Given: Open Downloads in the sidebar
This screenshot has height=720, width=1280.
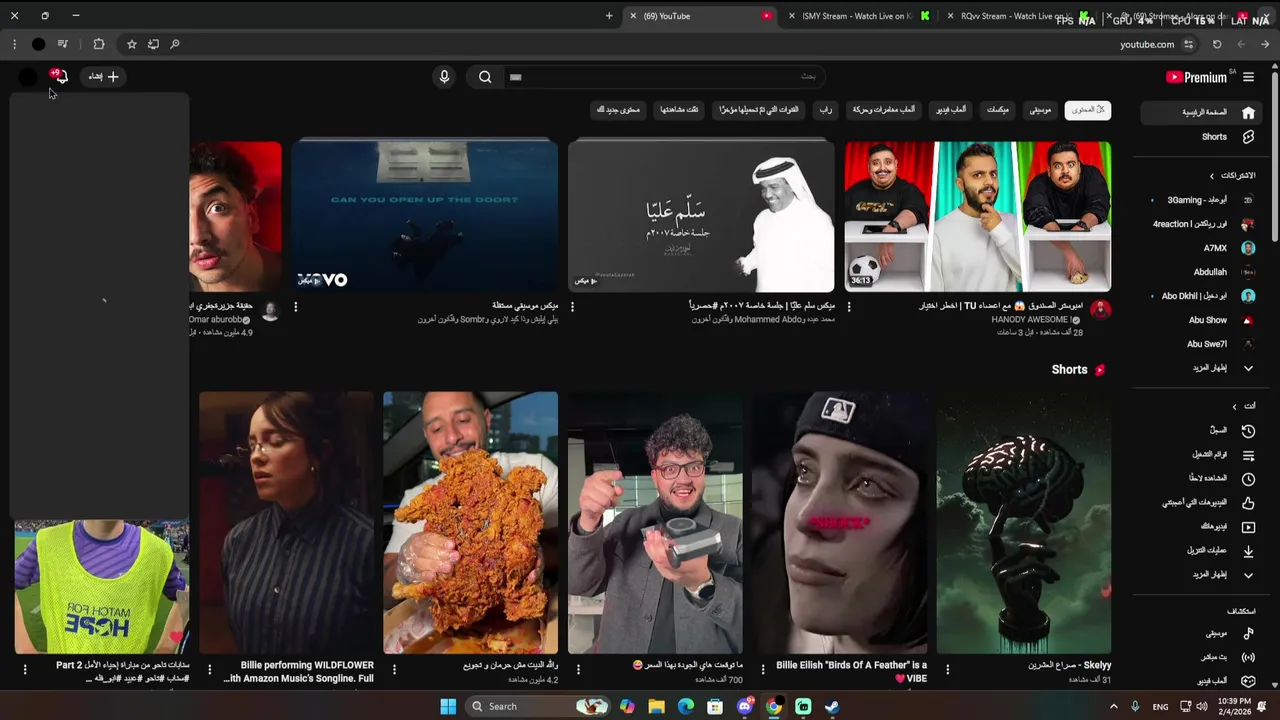Looking at the screenshot, I should tap(1199, 551).
